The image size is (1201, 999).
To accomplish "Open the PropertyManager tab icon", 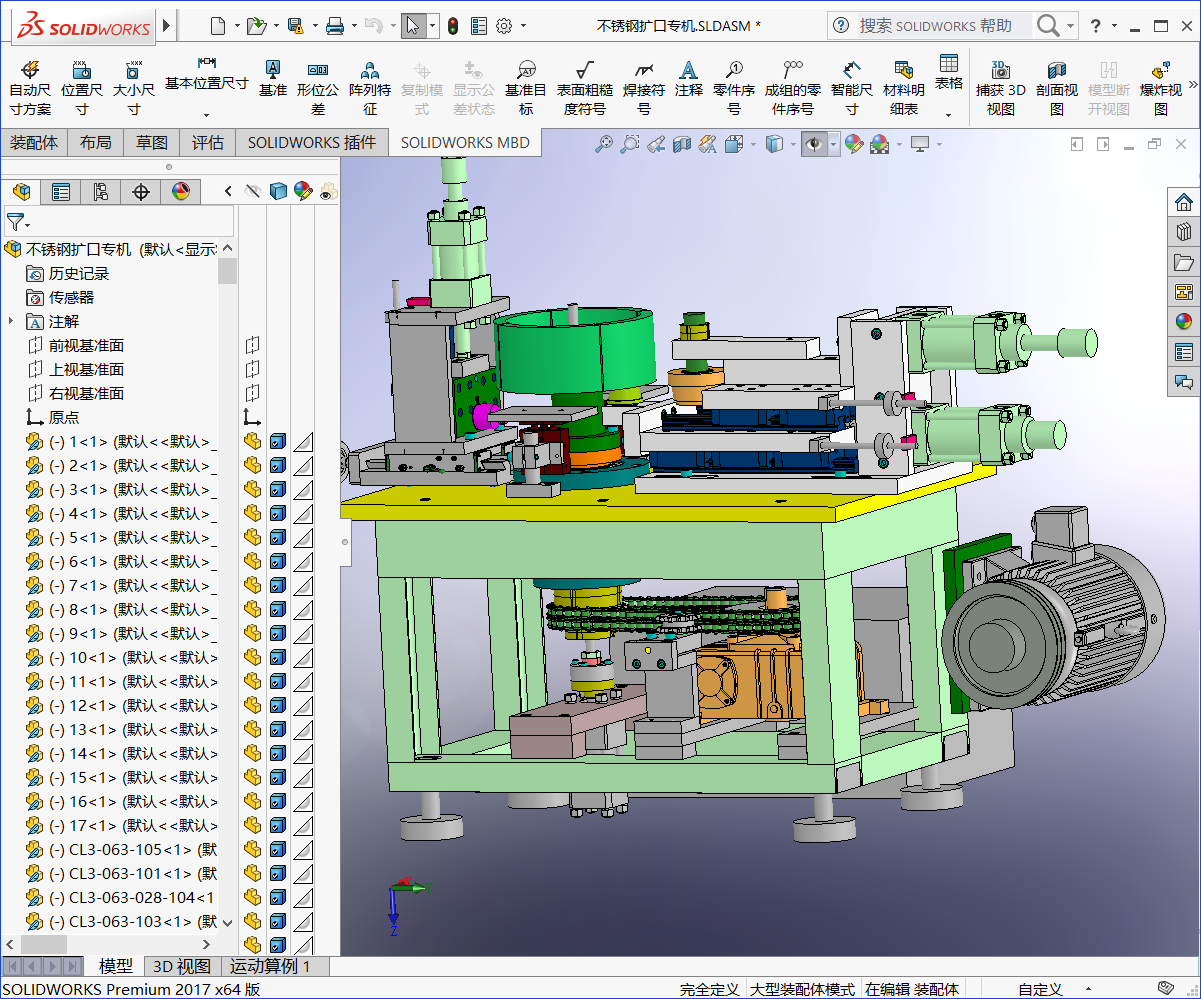I will click(x=60, y=191).
